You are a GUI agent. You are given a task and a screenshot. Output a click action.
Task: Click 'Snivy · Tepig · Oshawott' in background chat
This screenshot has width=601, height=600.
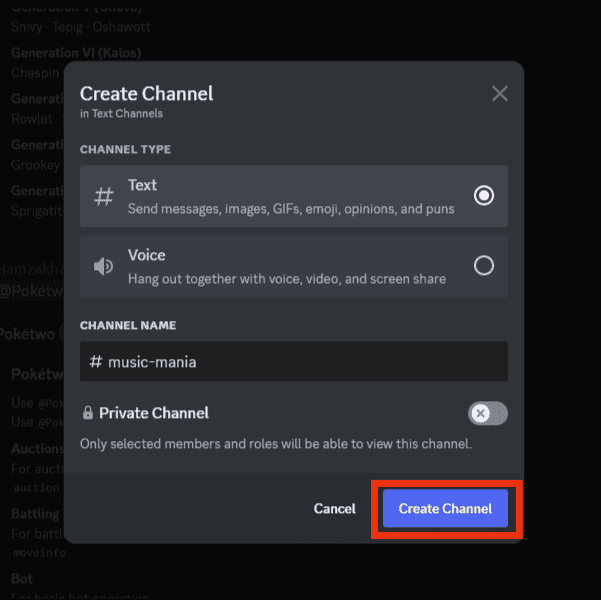coord(80,27)
